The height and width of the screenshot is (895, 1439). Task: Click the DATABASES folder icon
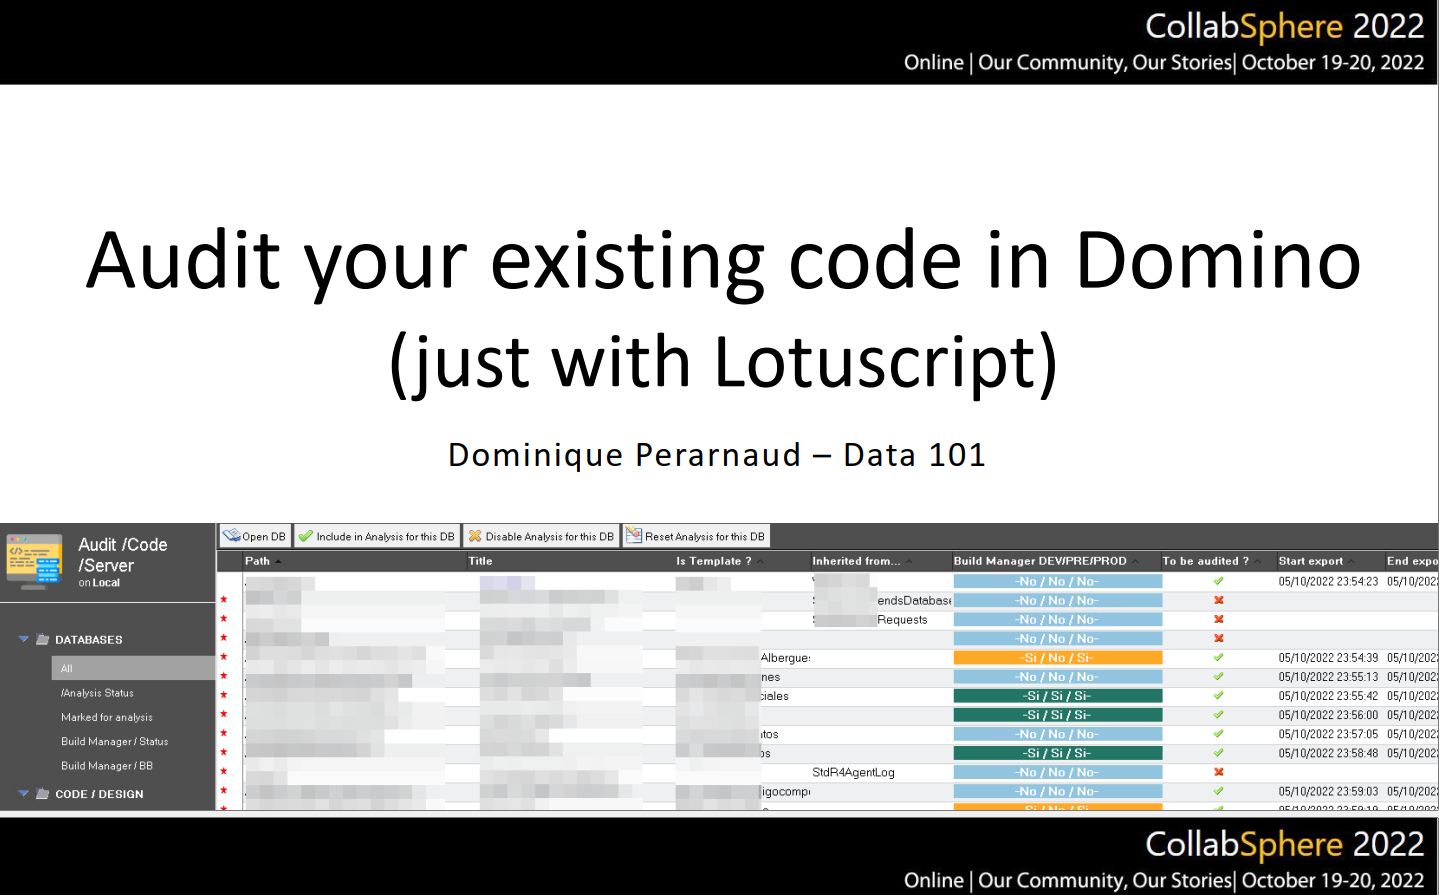[43, 640]
